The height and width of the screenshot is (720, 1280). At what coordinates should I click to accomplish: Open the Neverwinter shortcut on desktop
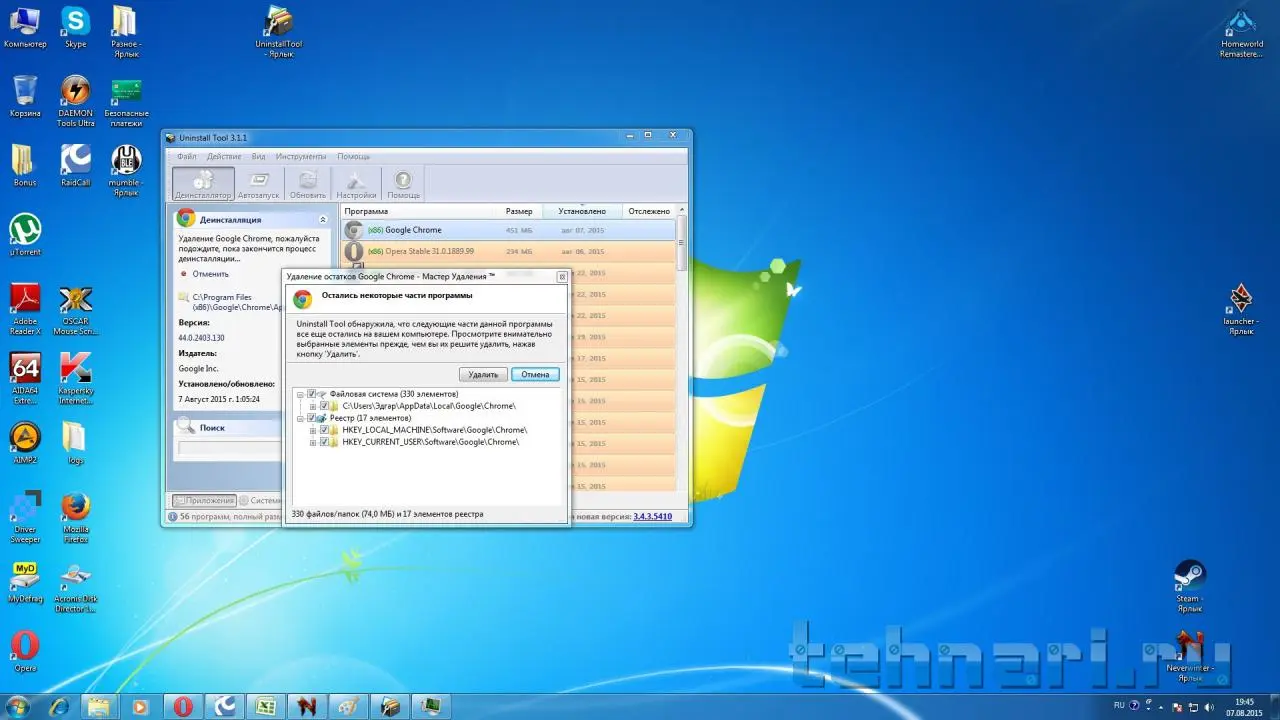1189,656
